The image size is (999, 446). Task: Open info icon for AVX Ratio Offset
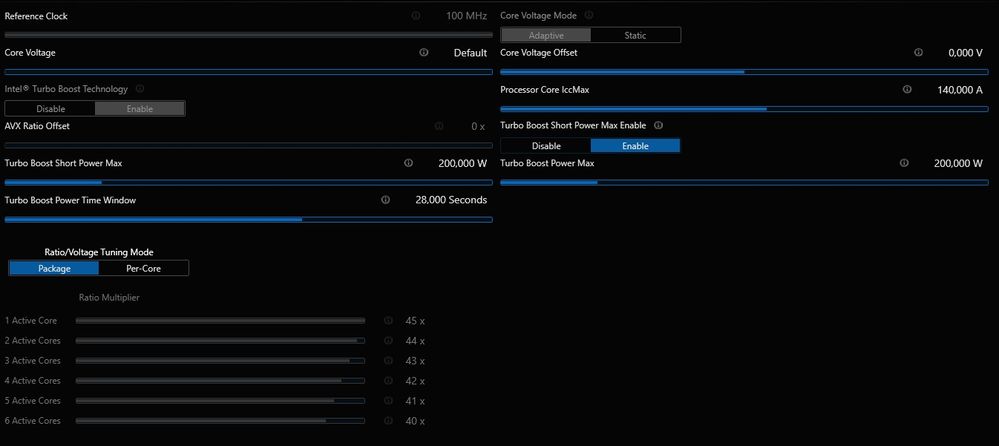coord(439,126)
